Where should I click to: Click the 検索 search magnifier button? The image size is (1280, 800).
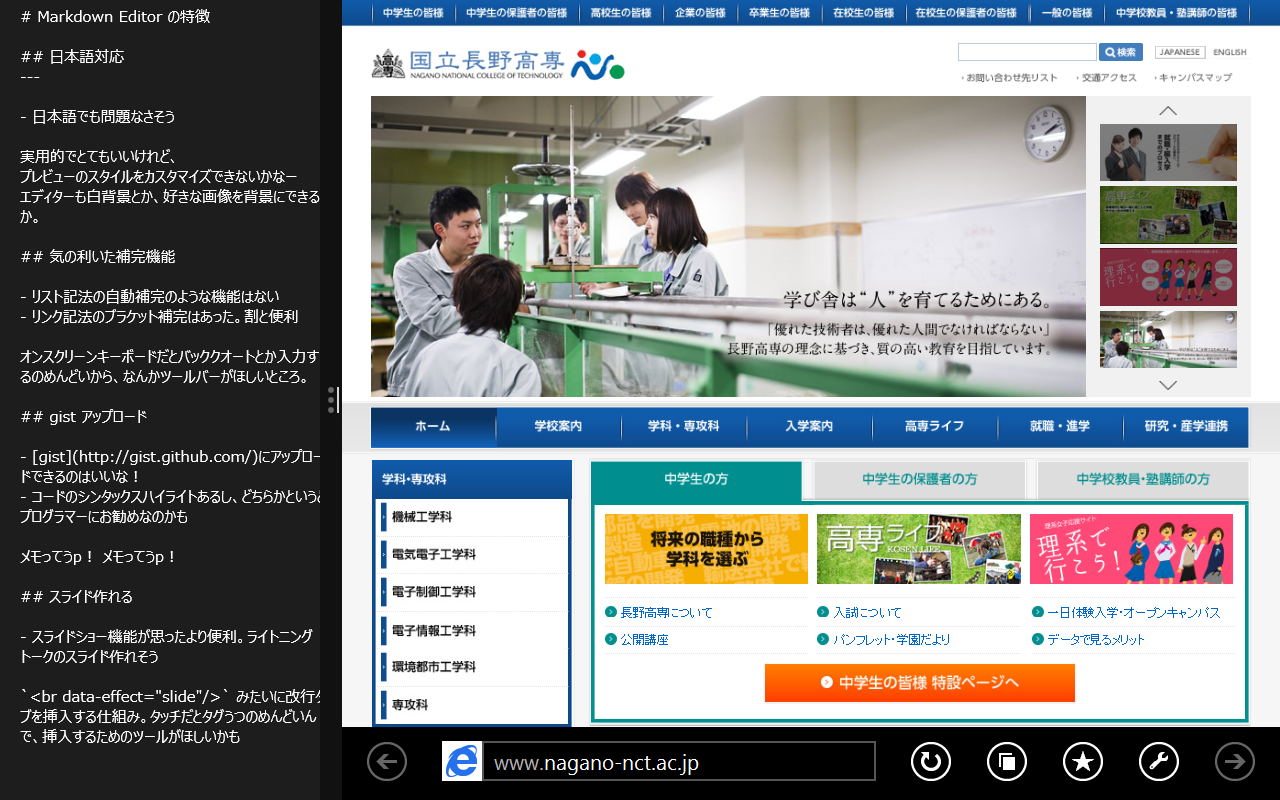1119,51
